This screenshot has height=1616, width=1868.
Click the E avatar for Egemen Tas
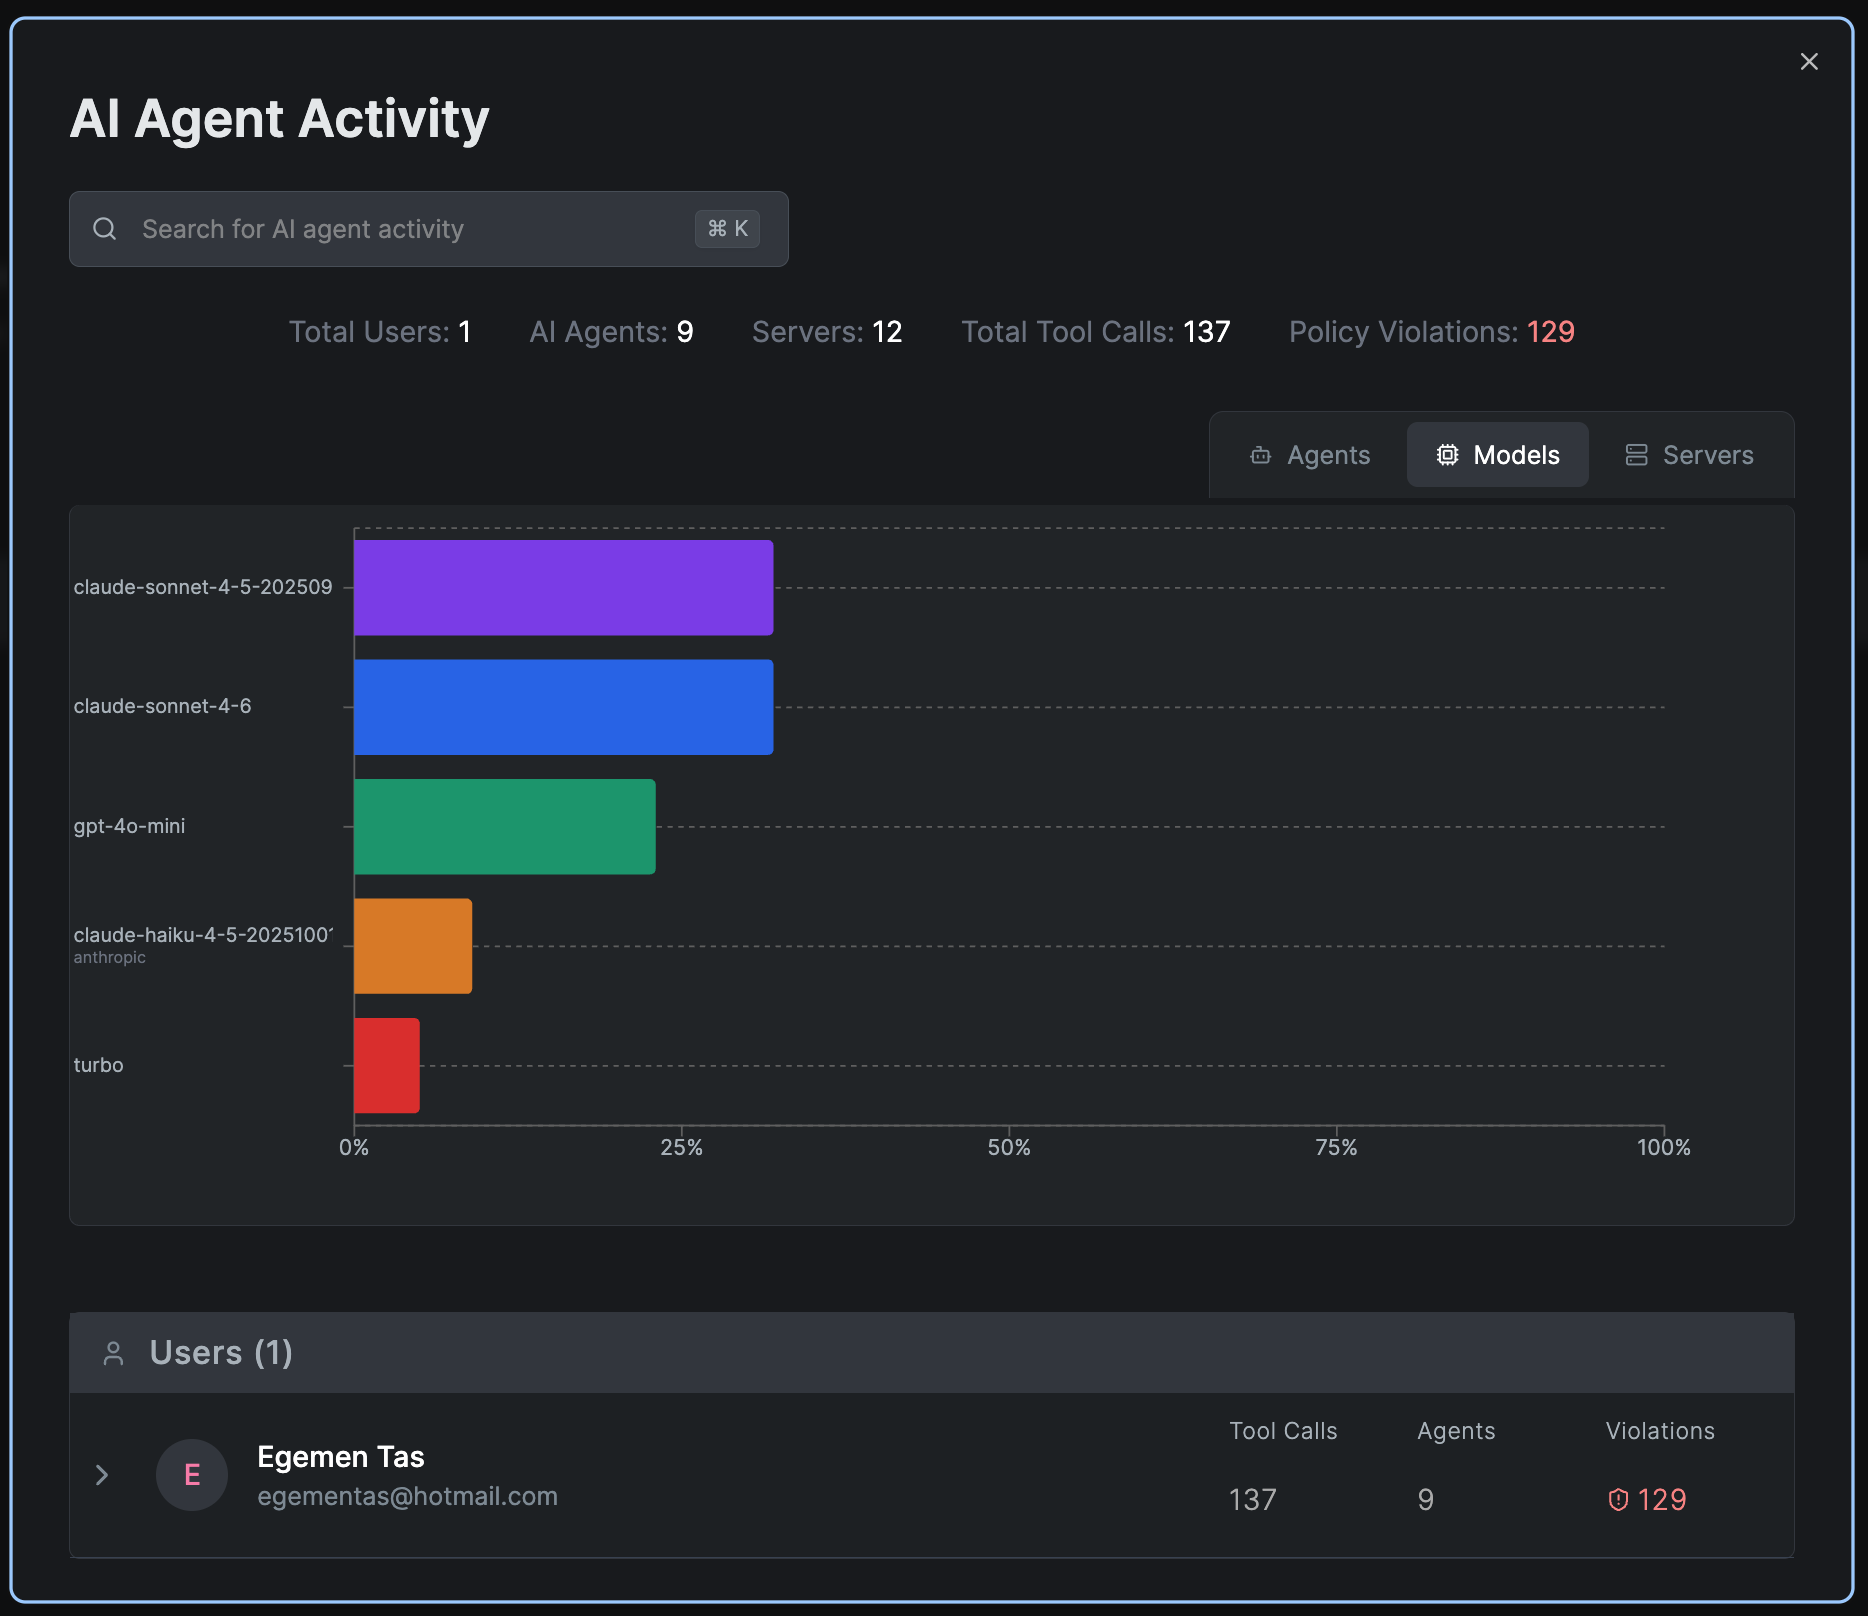pyautogui.click(x=192, y=1474)
